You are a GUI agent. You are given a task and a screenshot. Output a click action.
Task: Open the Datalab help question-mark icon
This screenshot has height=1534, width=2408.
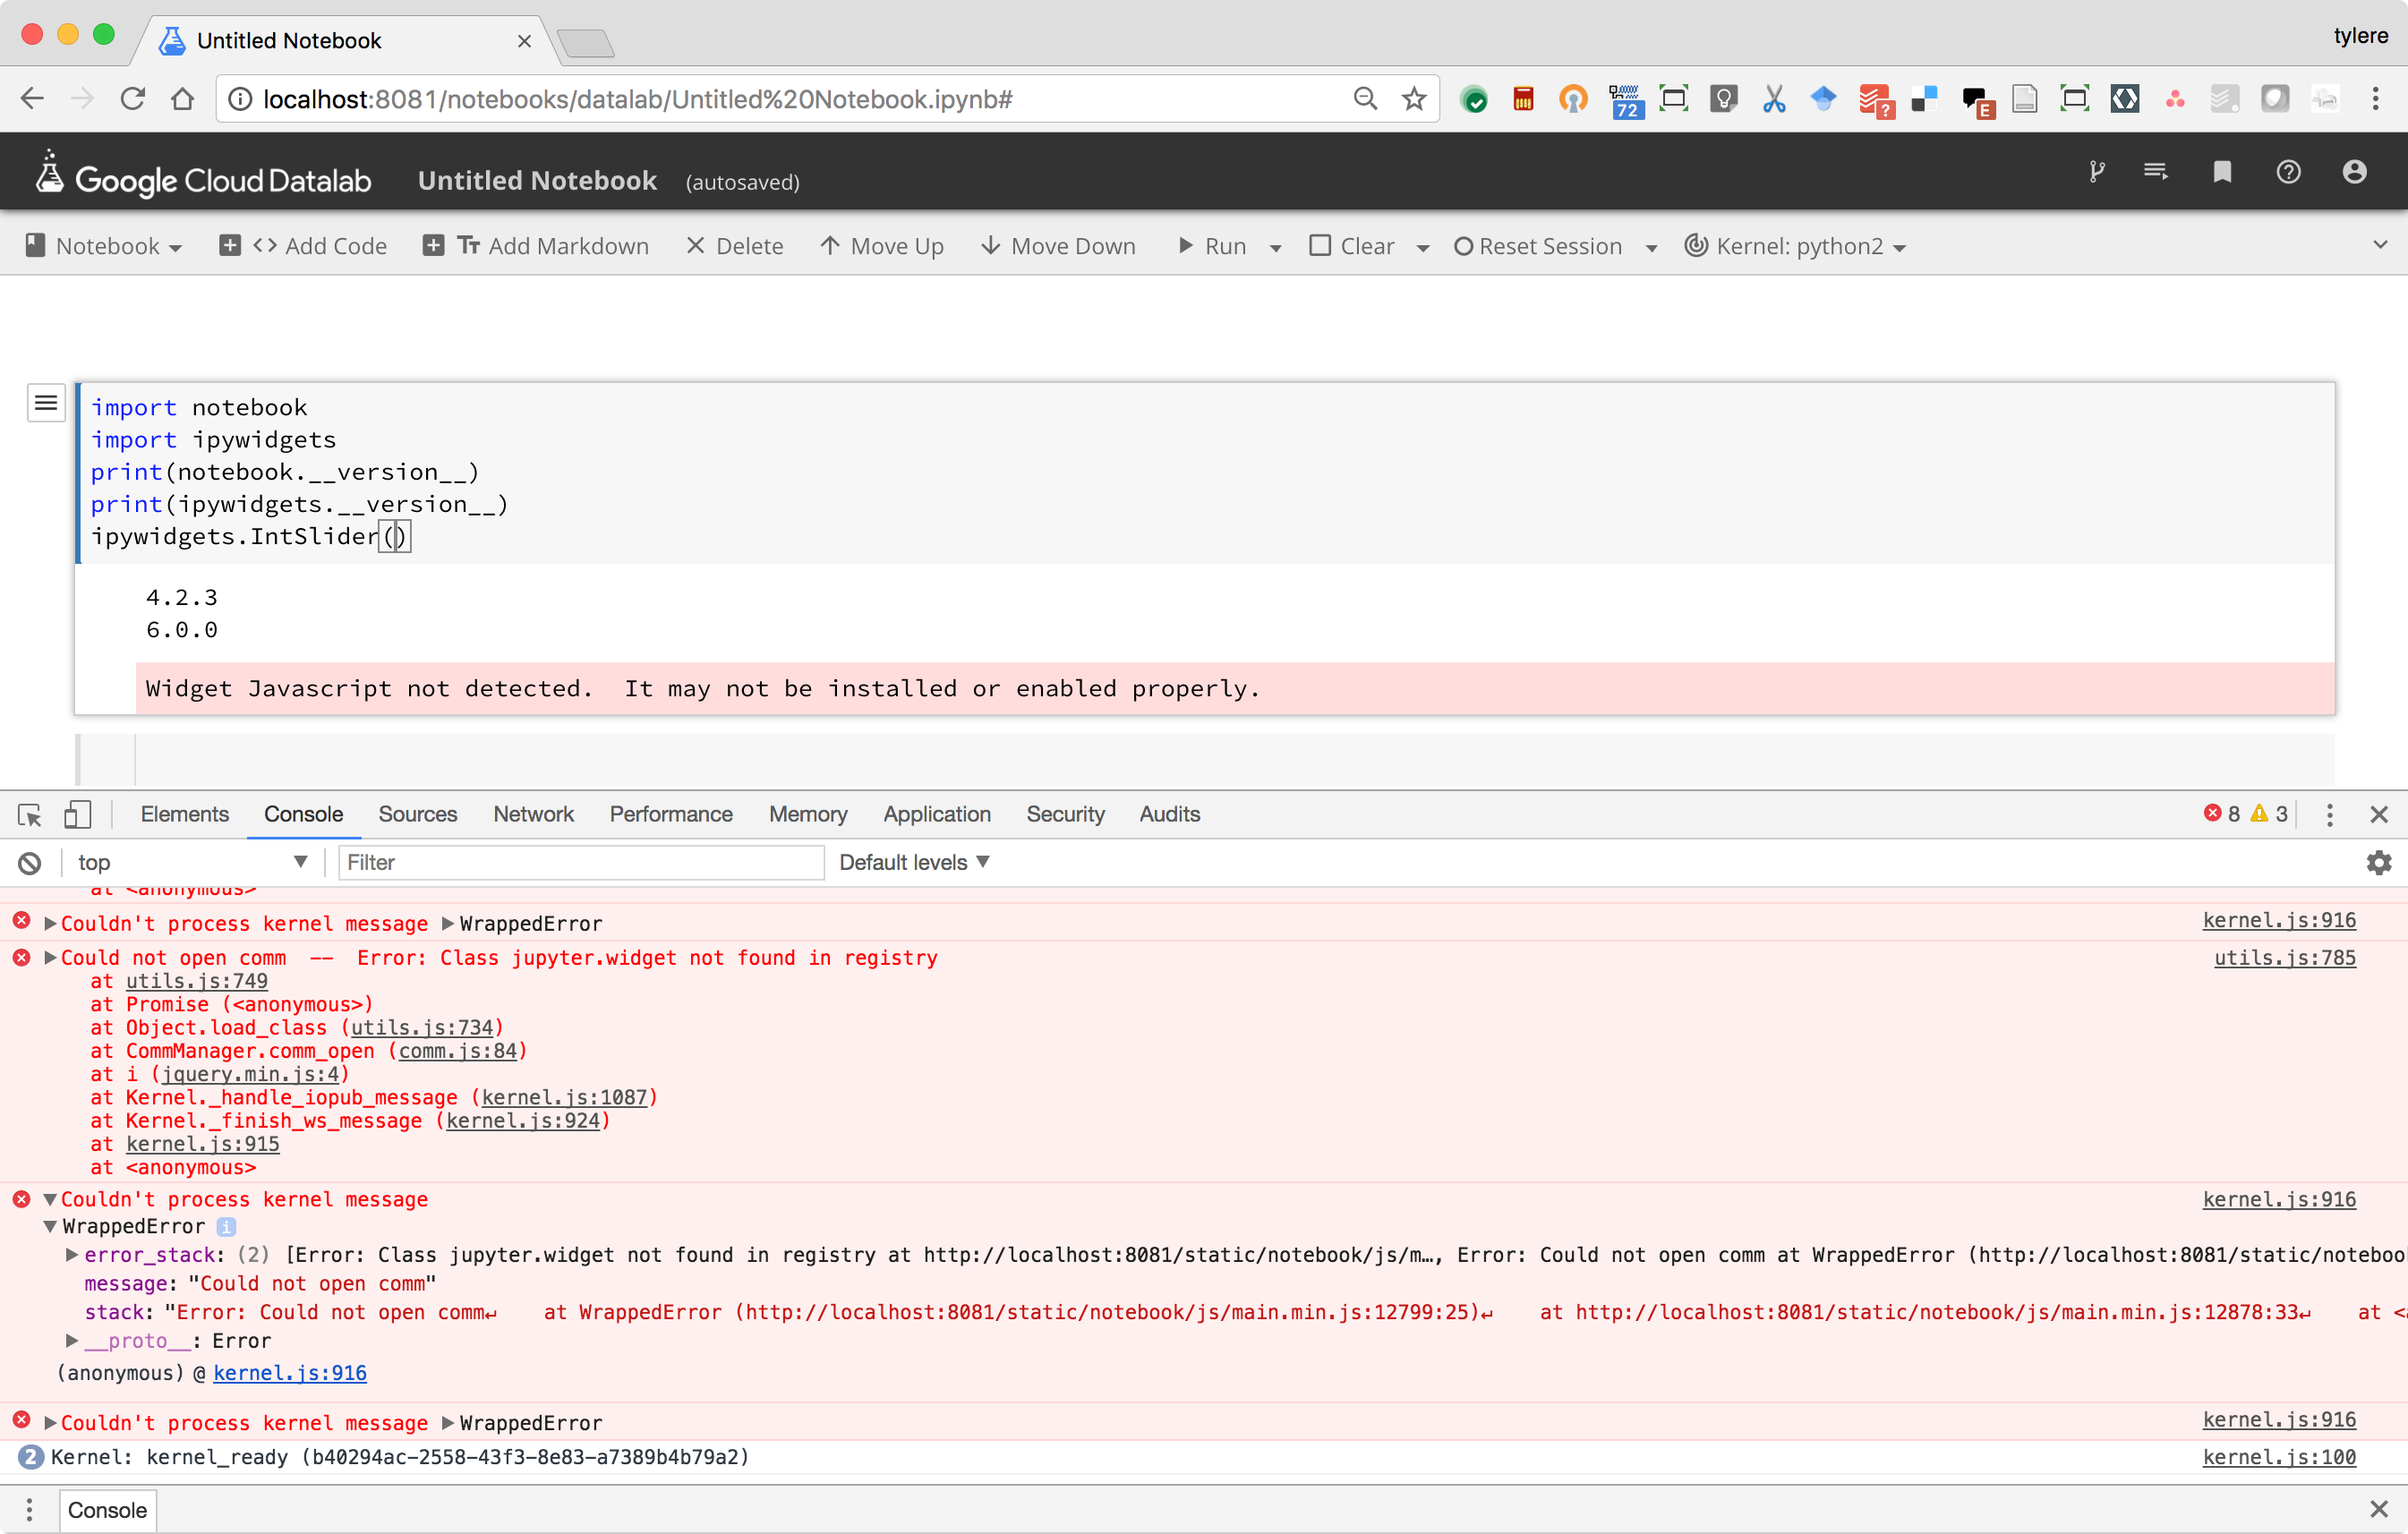pyautogui.click(x=2288, y=172)
